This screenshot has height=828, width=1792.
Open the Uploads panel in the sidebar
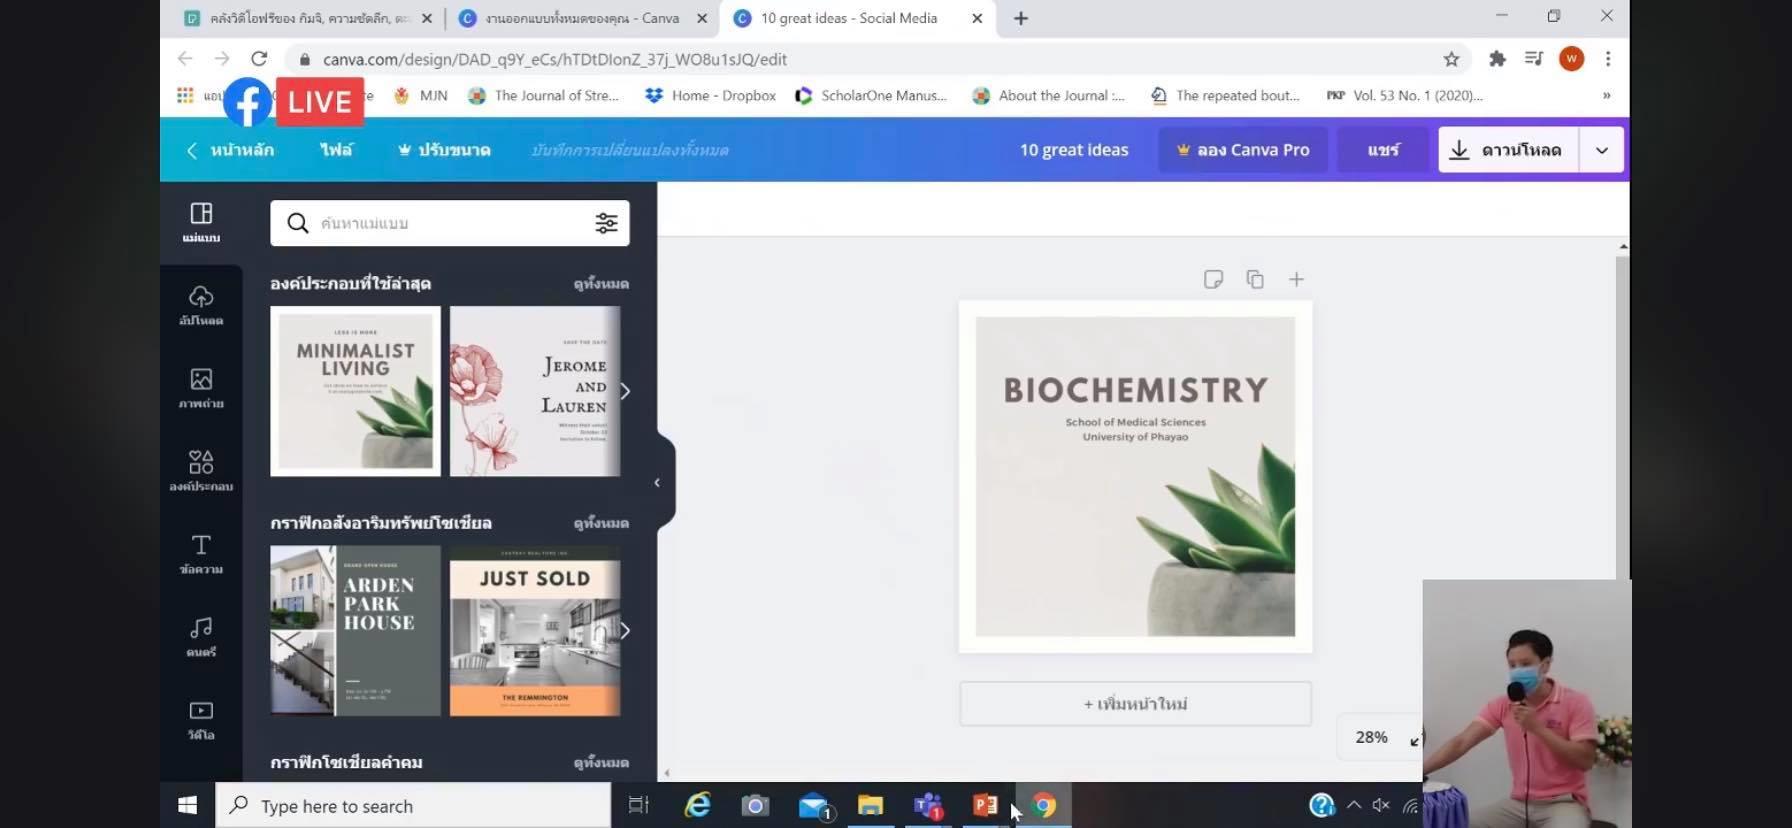201,306
